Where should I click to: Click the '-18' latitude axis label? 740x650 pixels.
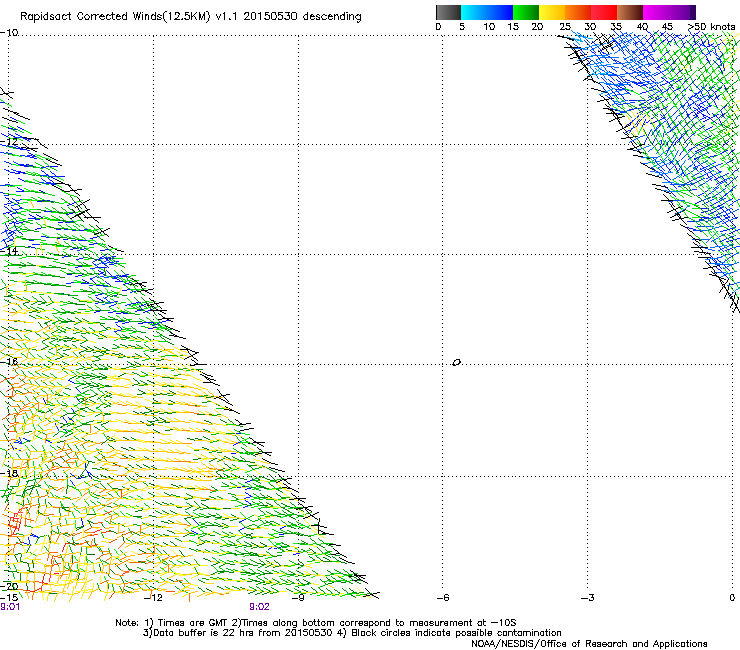(9, 473)
